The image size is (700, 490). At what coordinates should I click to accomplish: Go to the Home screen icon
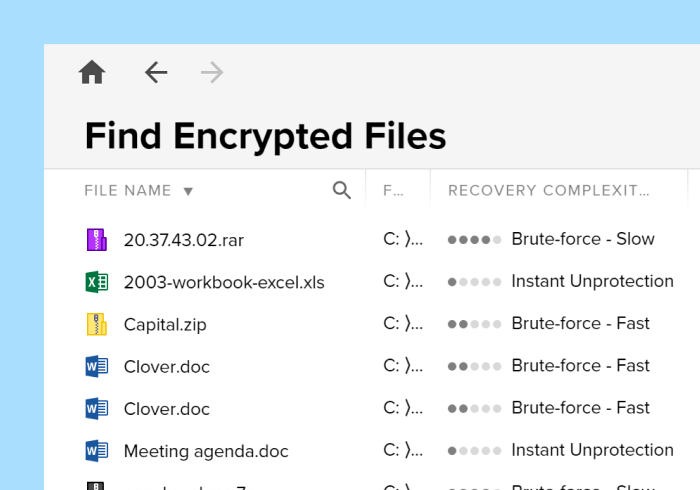(92, 72)
